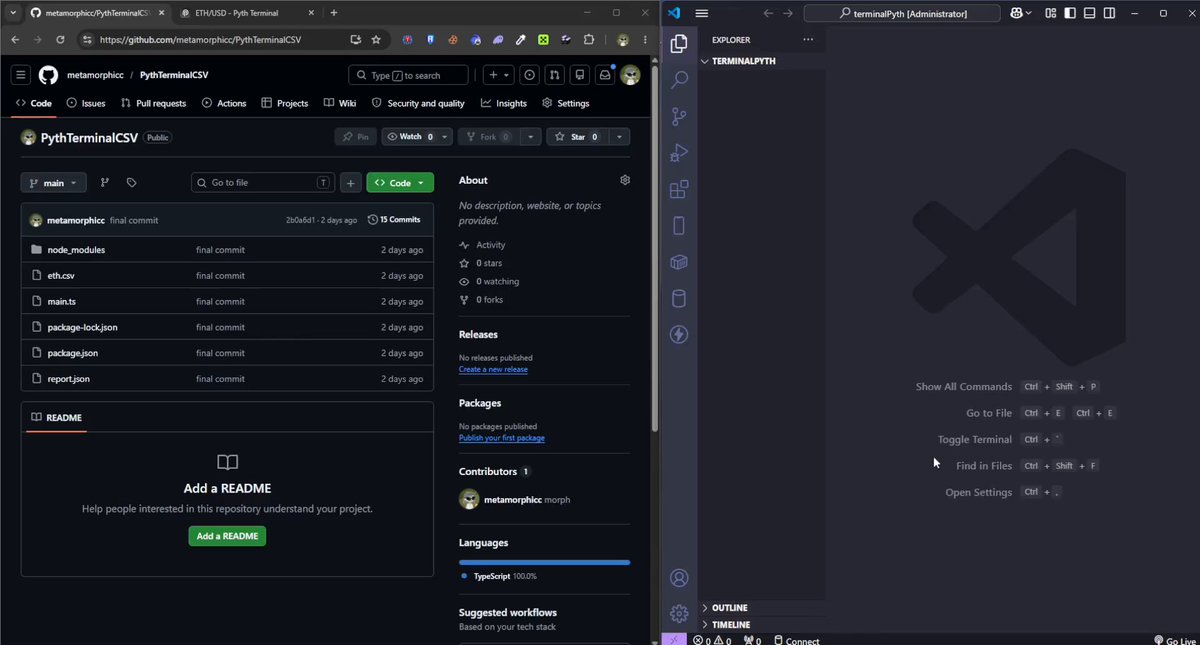Open Run and Debug view in VS Code
This screenshot has height=645, width=1200.
click(x=679, y=153)
